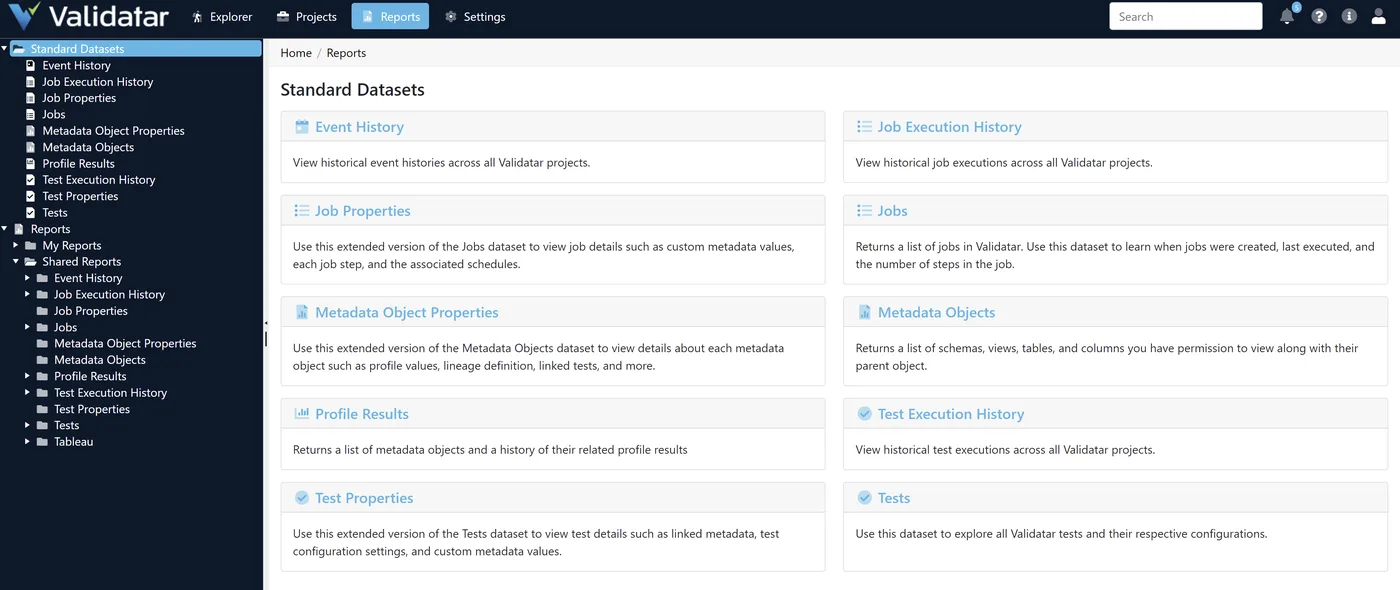This screenshot has height=590, width=1400.
Task: Click the sidebar Tests dataset check icon
Action: point(30,212)
